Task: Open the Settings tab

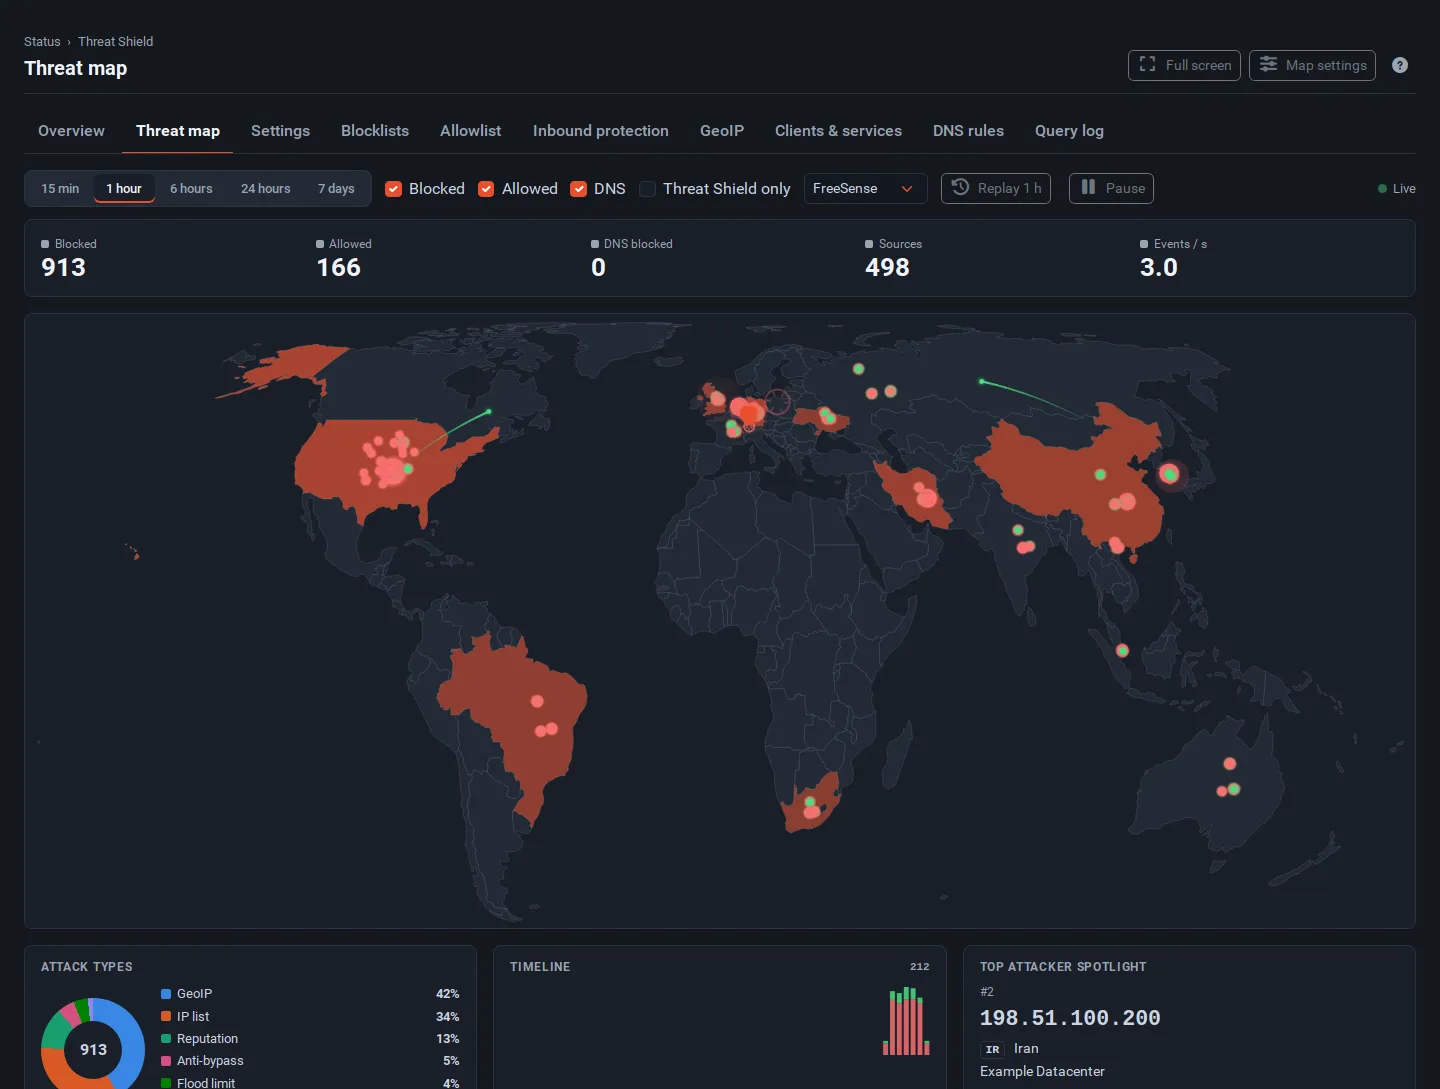Action: 280,131
